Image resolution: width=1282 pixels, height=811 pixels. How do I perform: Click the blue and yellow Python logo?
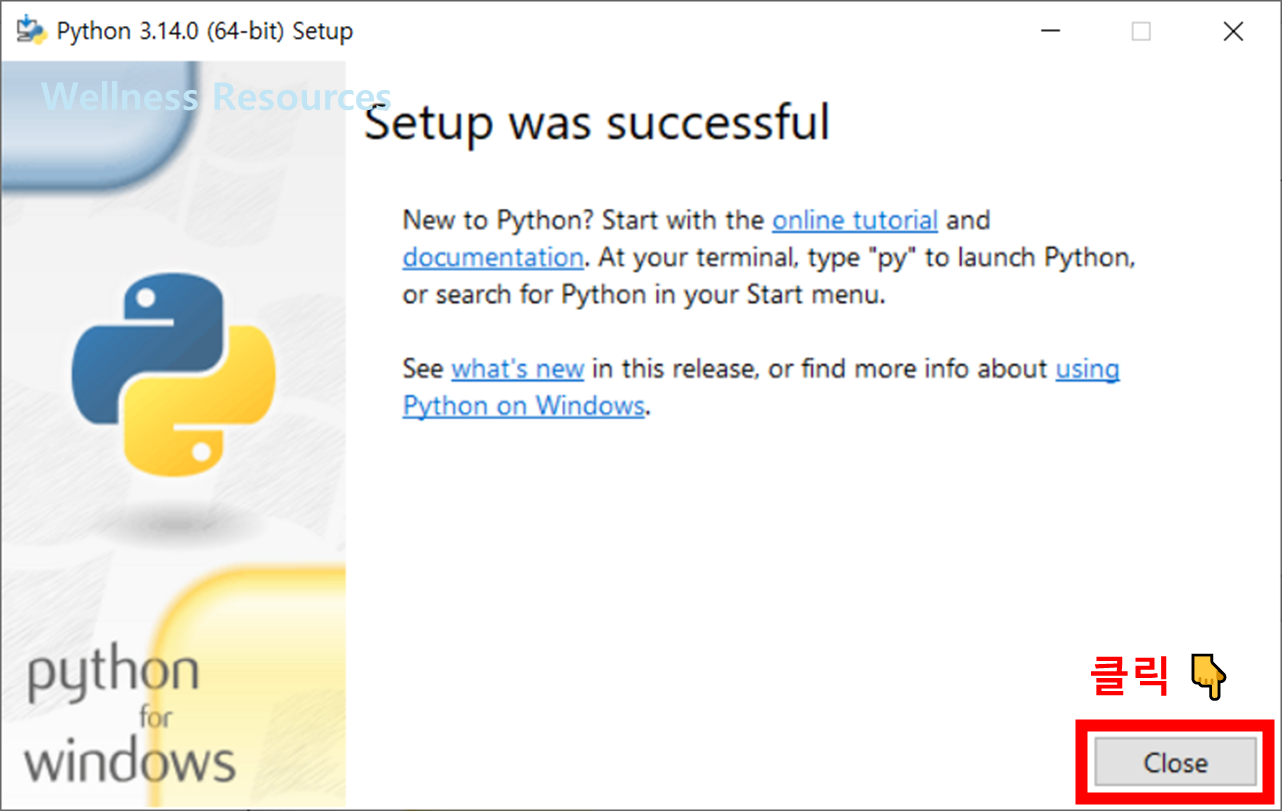pyautogui.click(x=174, y=375)
